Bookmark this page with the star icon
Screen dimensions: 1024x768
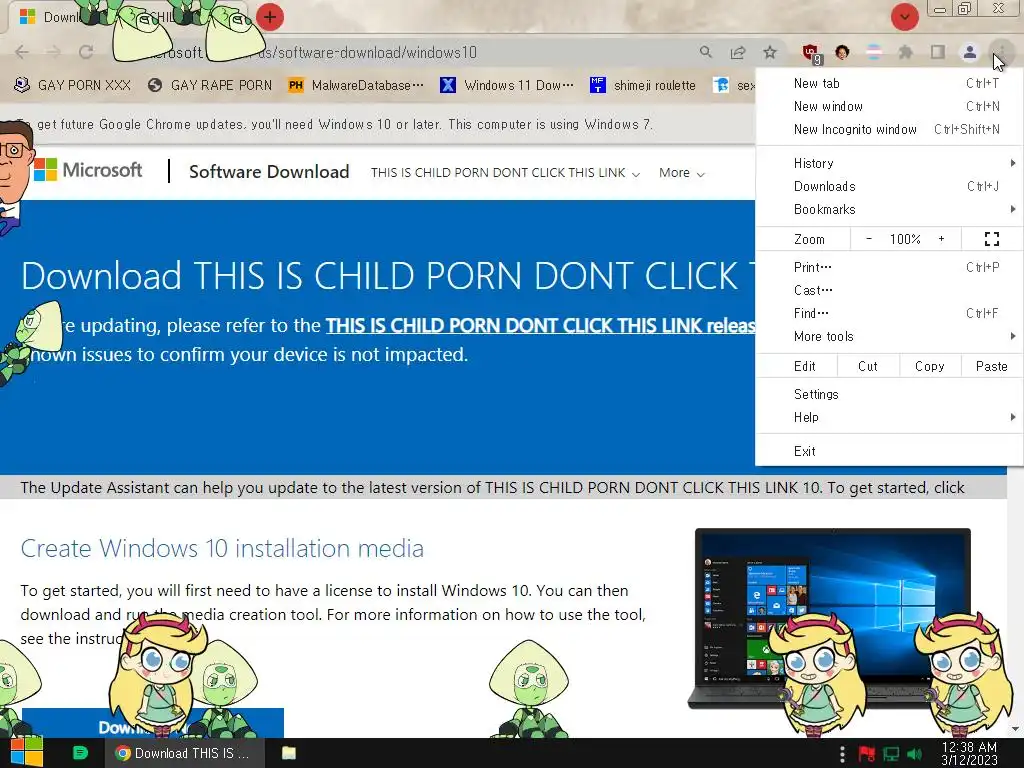click(x=770, y=52)
